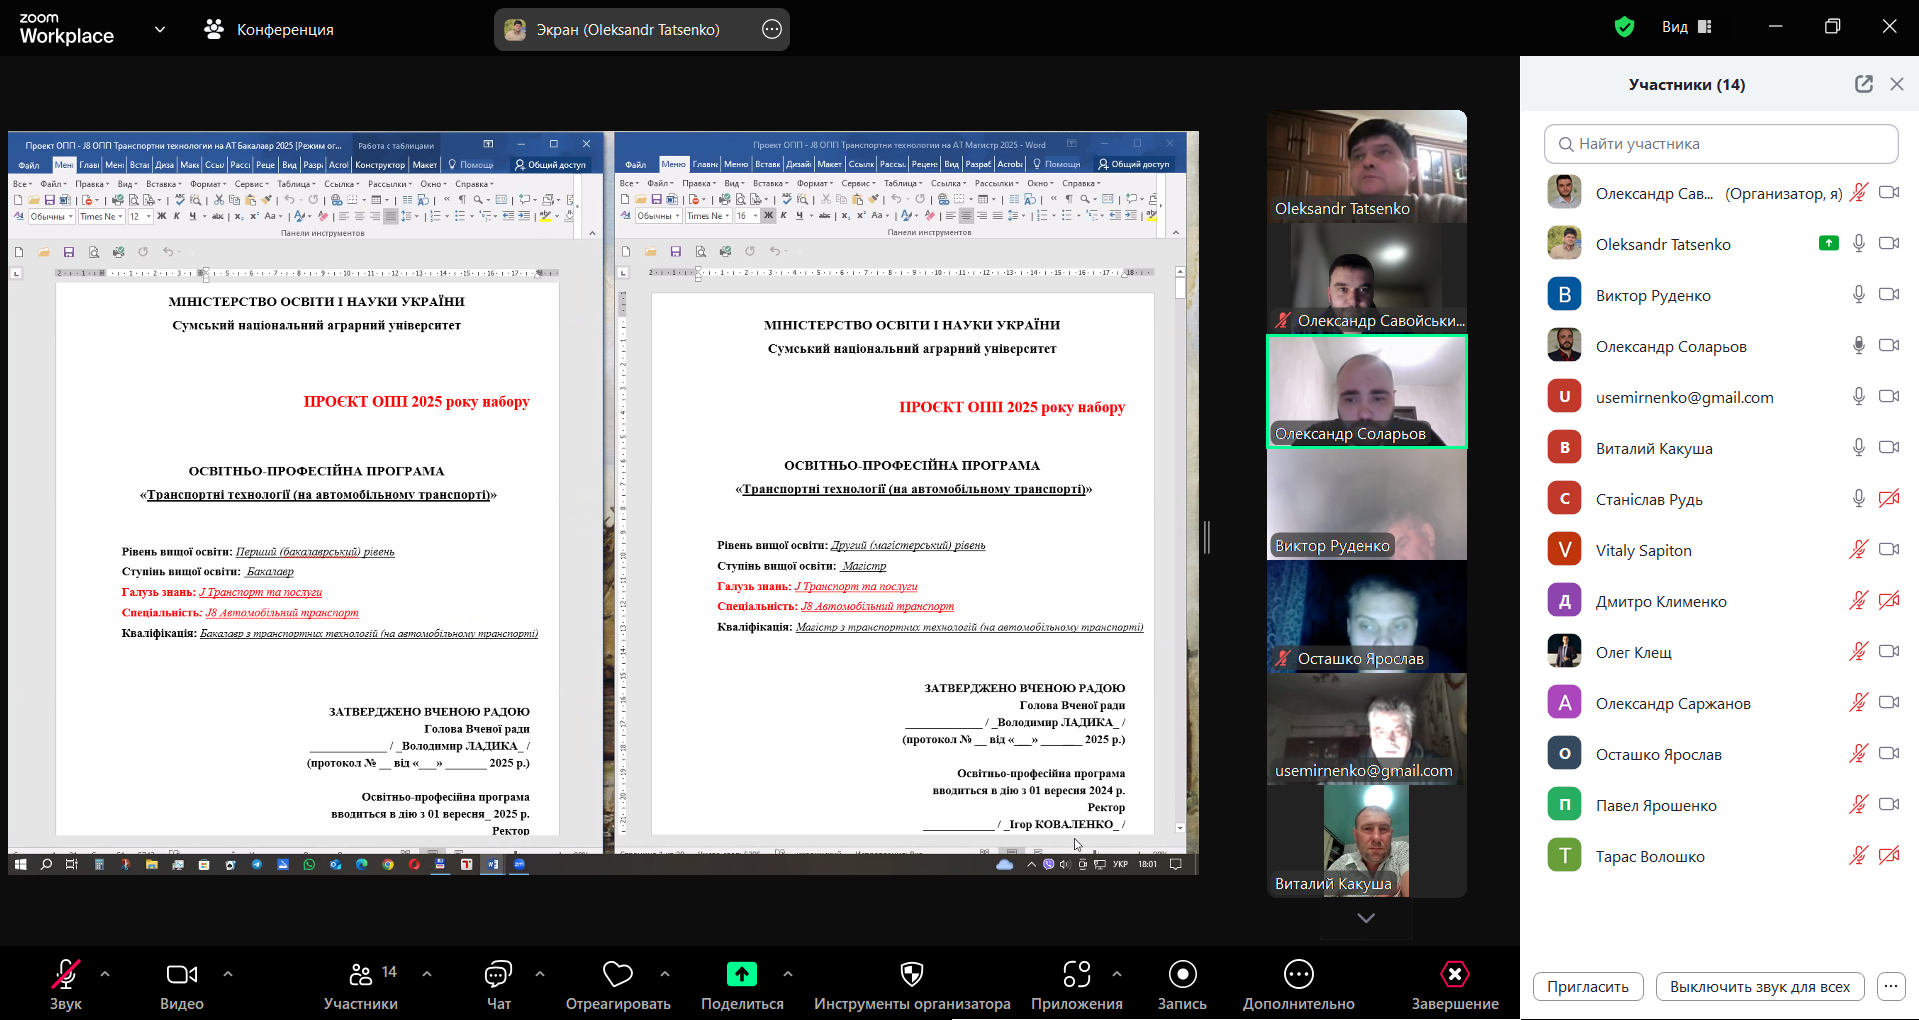
Task: Click the Share screen icon
Action: (x=741, y=975)
